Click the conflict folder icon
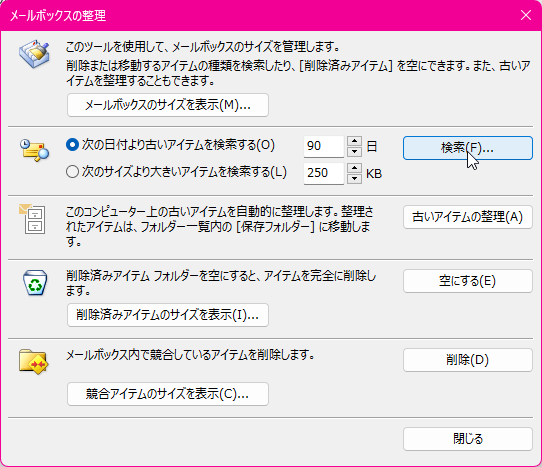 click(34, 362)
